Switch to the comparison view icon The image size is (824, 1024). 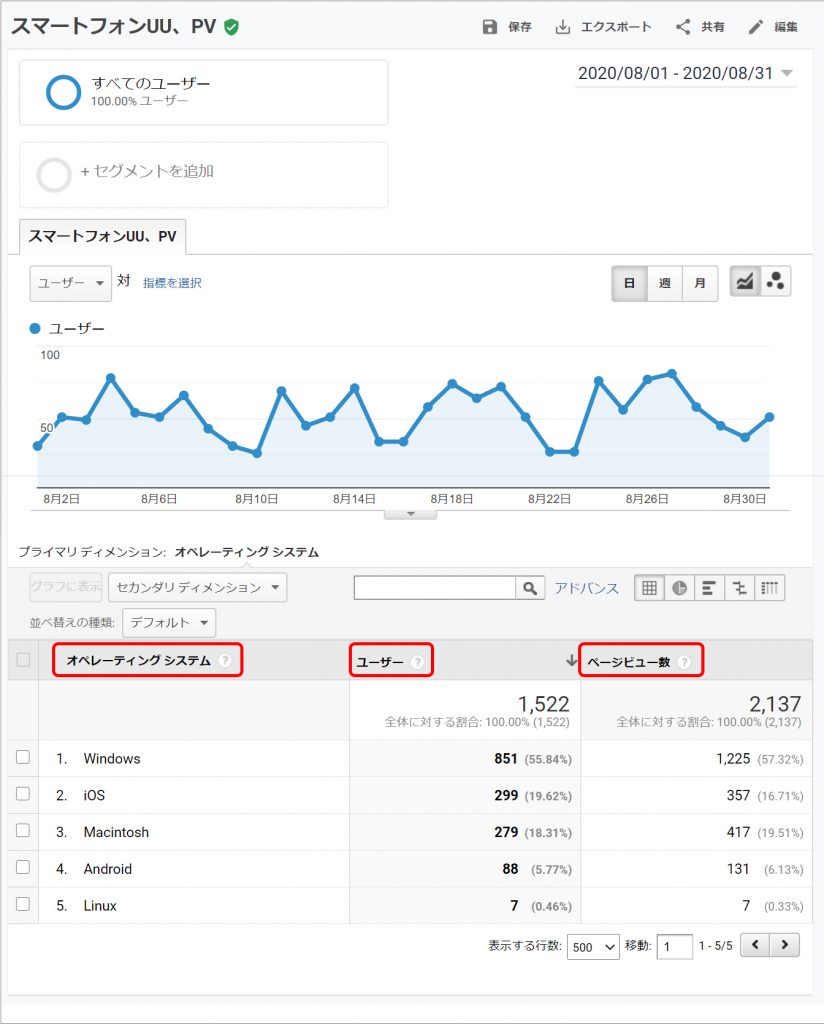click(739, 588)
